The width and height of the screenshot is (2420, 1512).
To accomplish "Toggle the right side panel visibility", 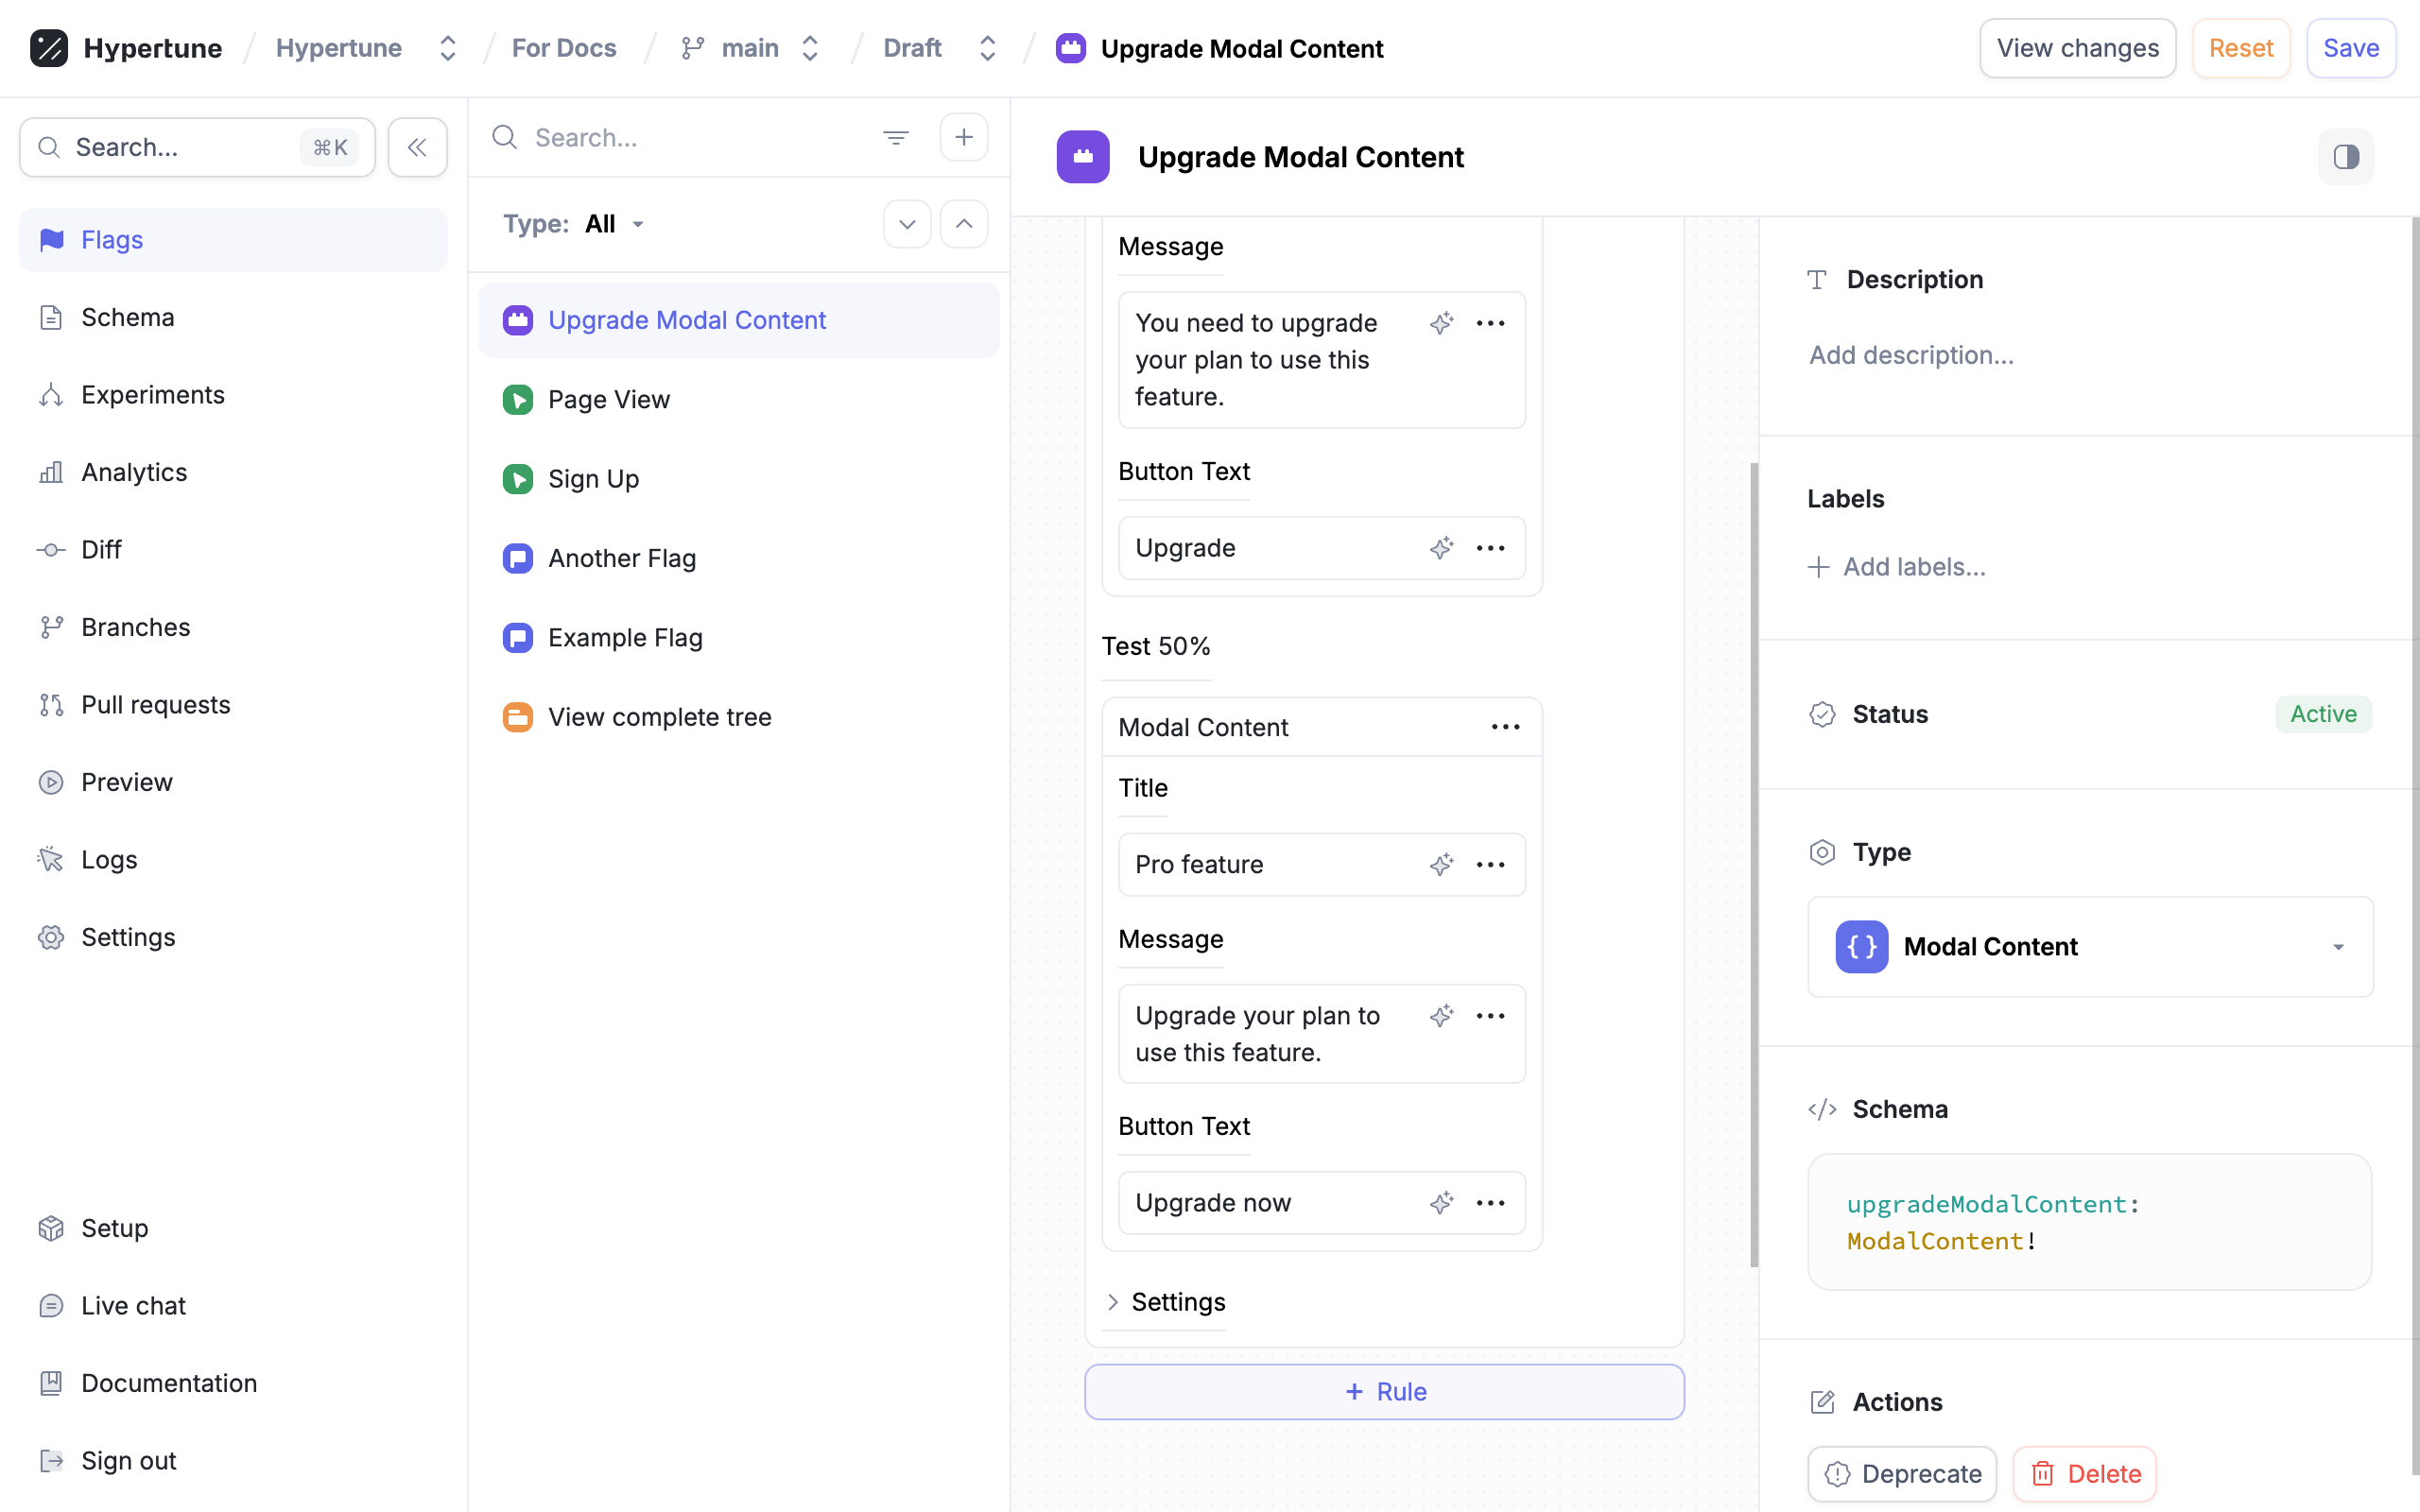I will (x=2345, y=157).
